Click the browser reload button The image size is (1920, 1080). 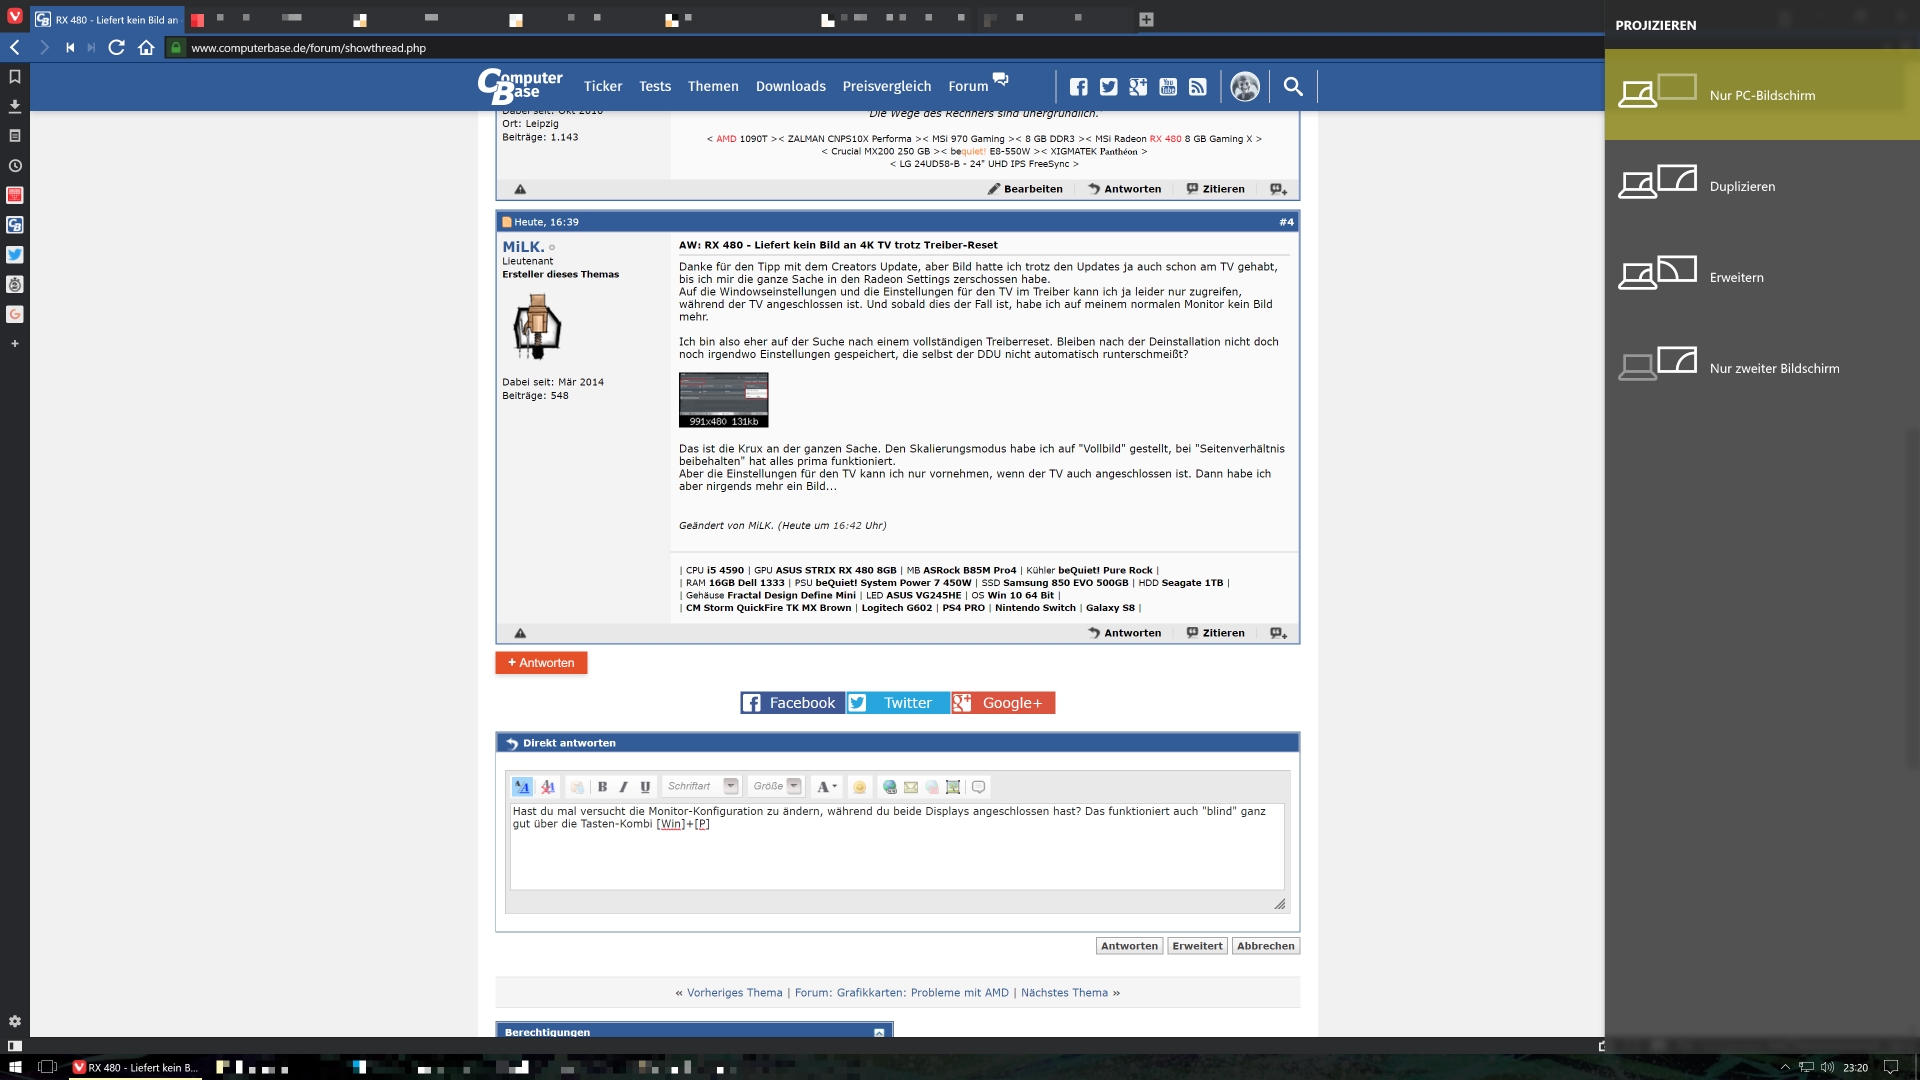(116, 47)
